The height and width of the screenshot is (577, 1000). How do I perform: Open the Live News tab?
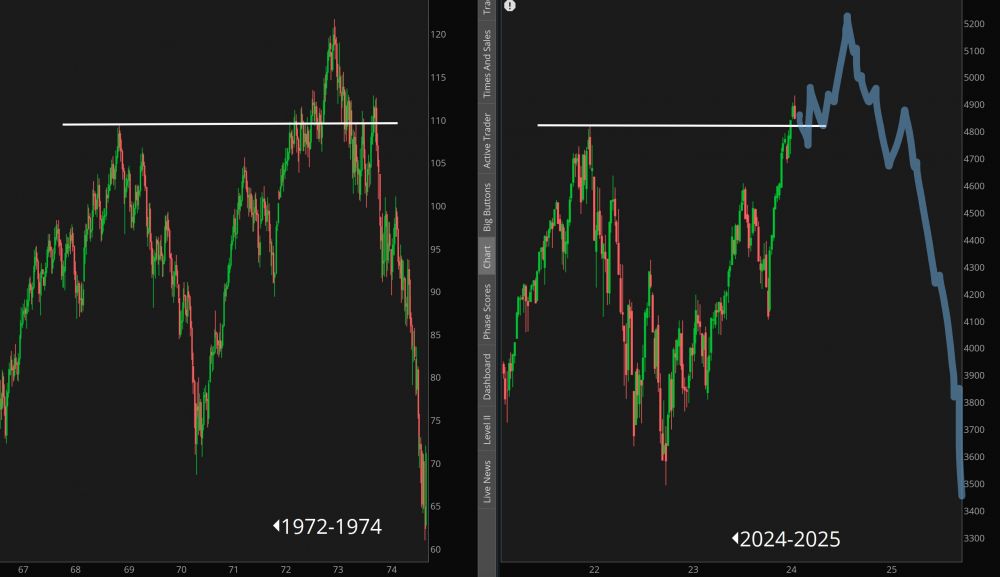click(487, 482)
